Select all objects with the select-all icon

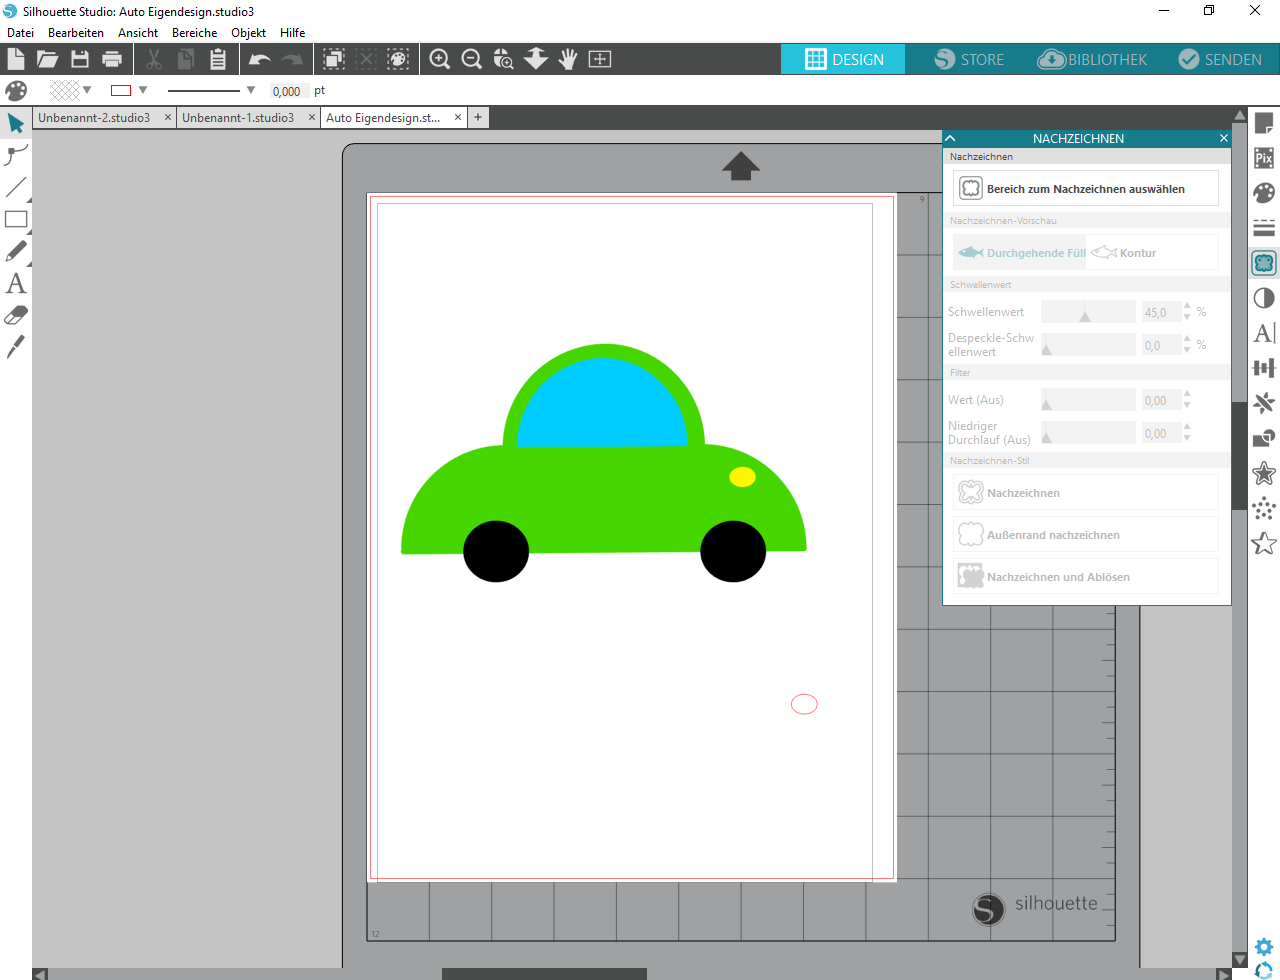point(334,59)
